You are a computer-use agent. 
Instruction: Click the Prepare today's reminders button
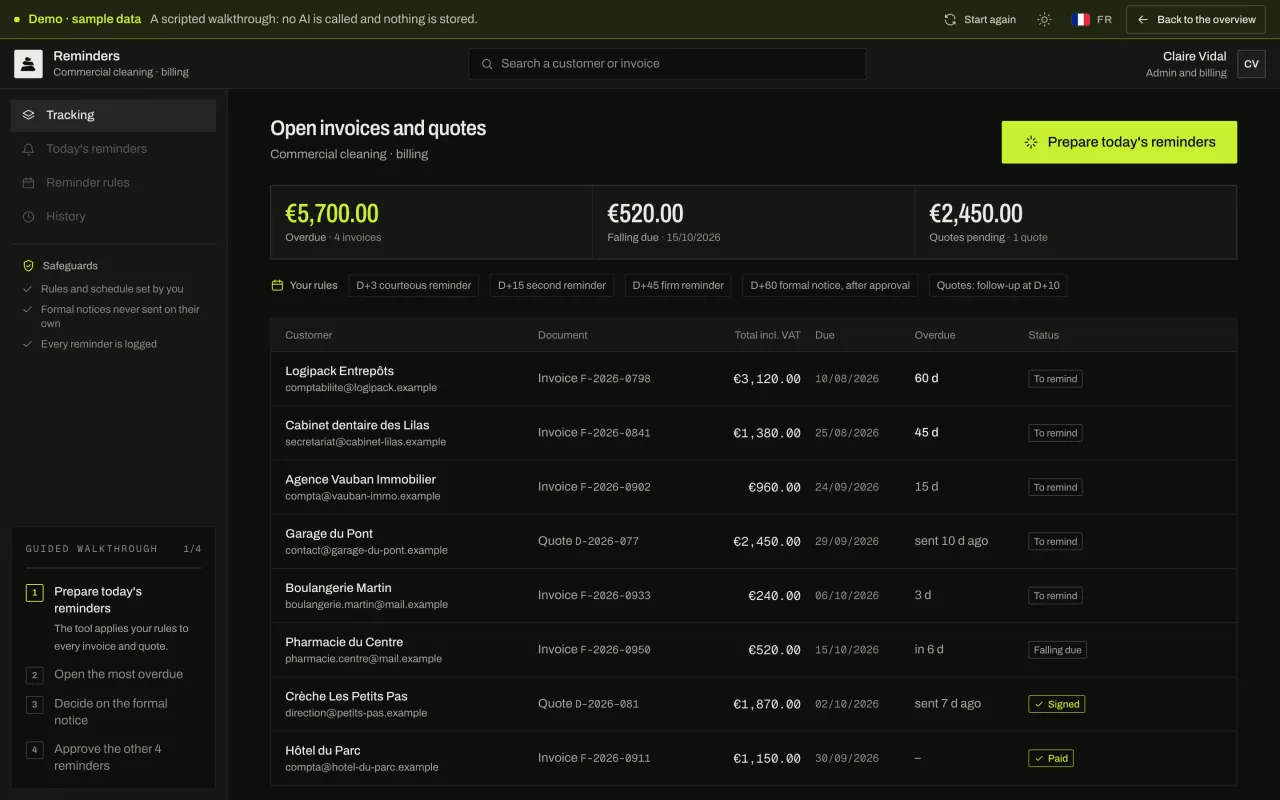point(1119,142)
